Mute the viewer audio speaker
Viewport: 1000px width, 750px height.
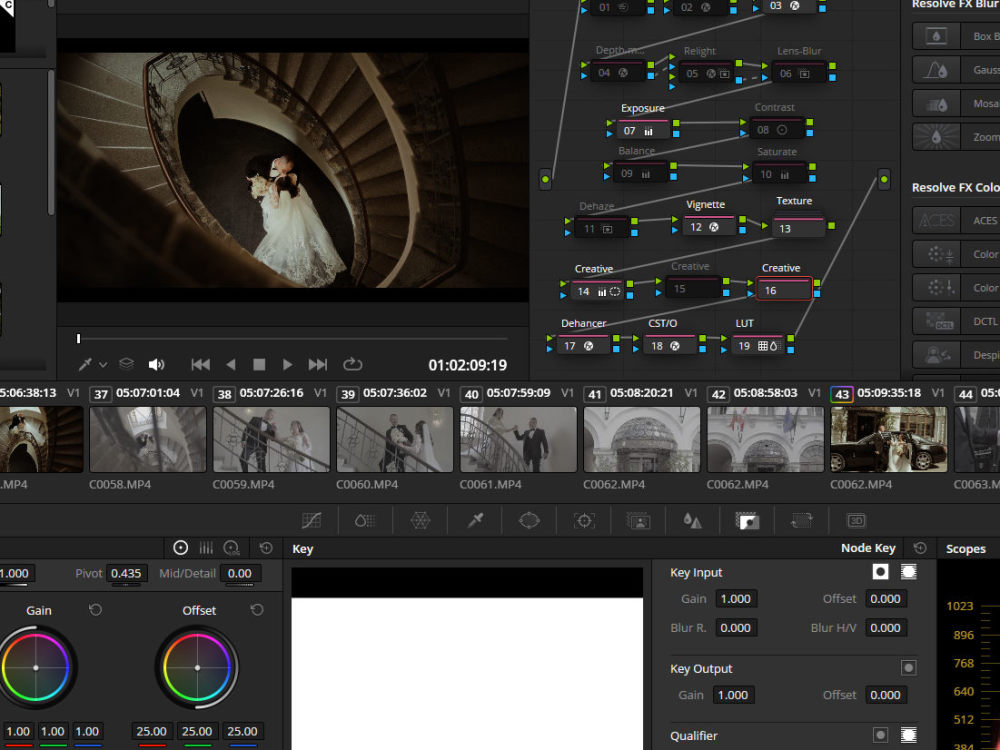tap(156, 364)
